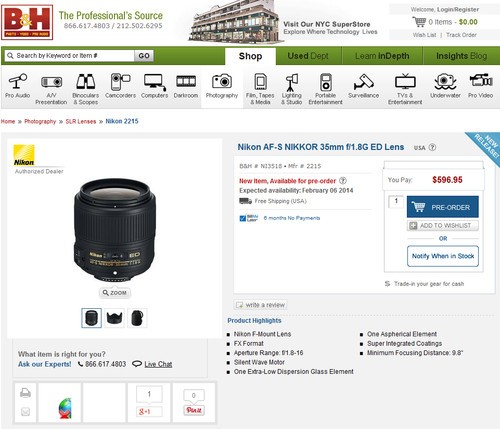Open Portable Entertainment category
The image size is (500, 429).
[325, 89]
